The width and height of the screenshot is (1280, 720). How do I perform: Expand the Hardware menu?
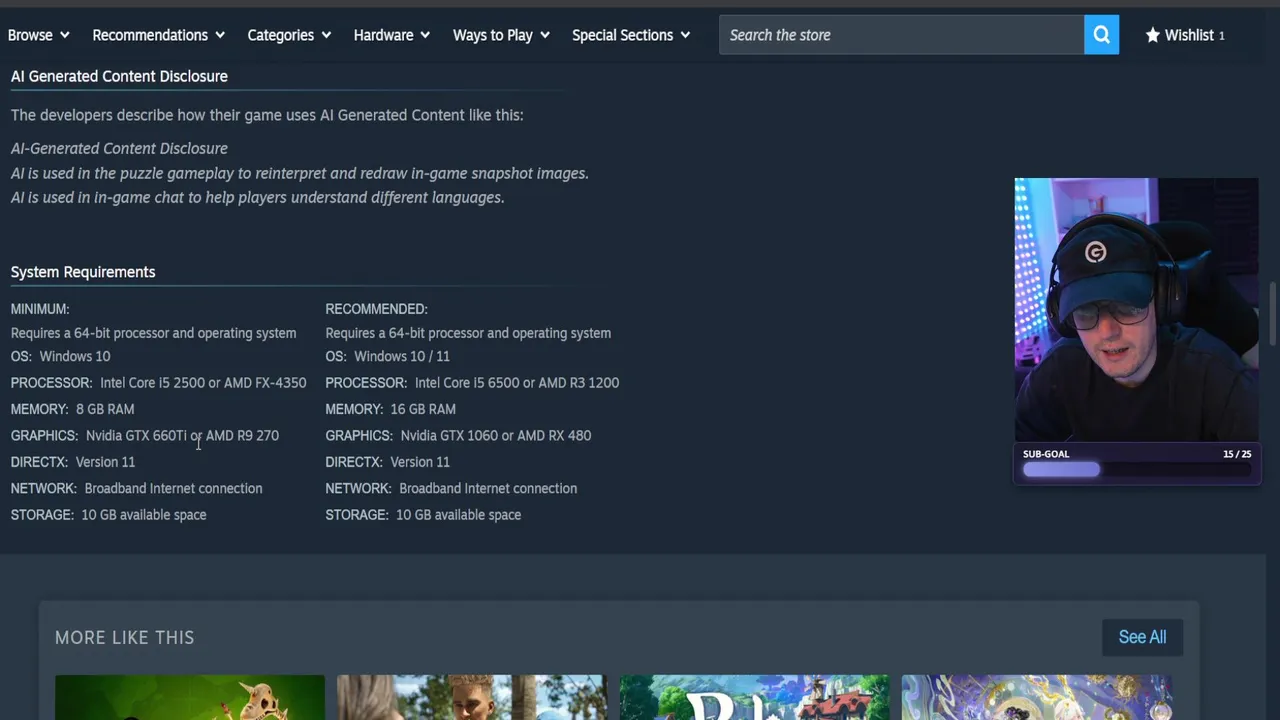pos(391,35)
